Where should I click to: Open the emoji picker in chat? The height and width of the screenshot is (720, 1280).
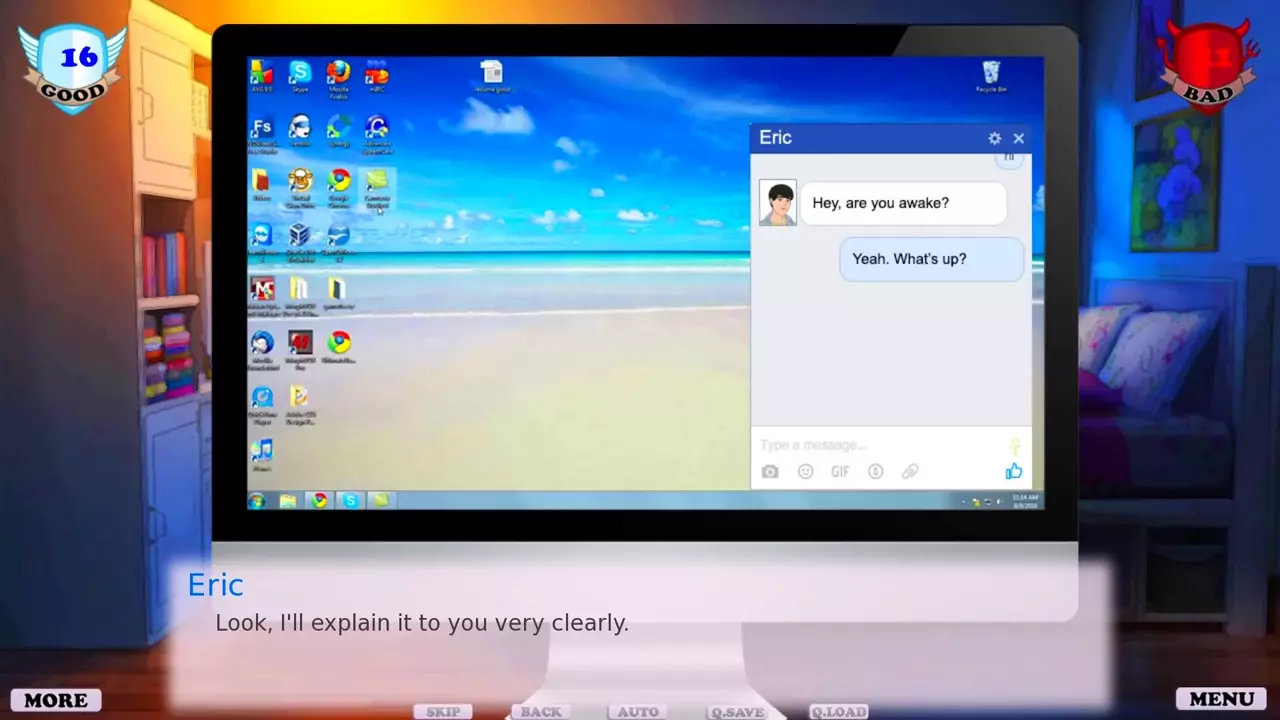[805, 472]
